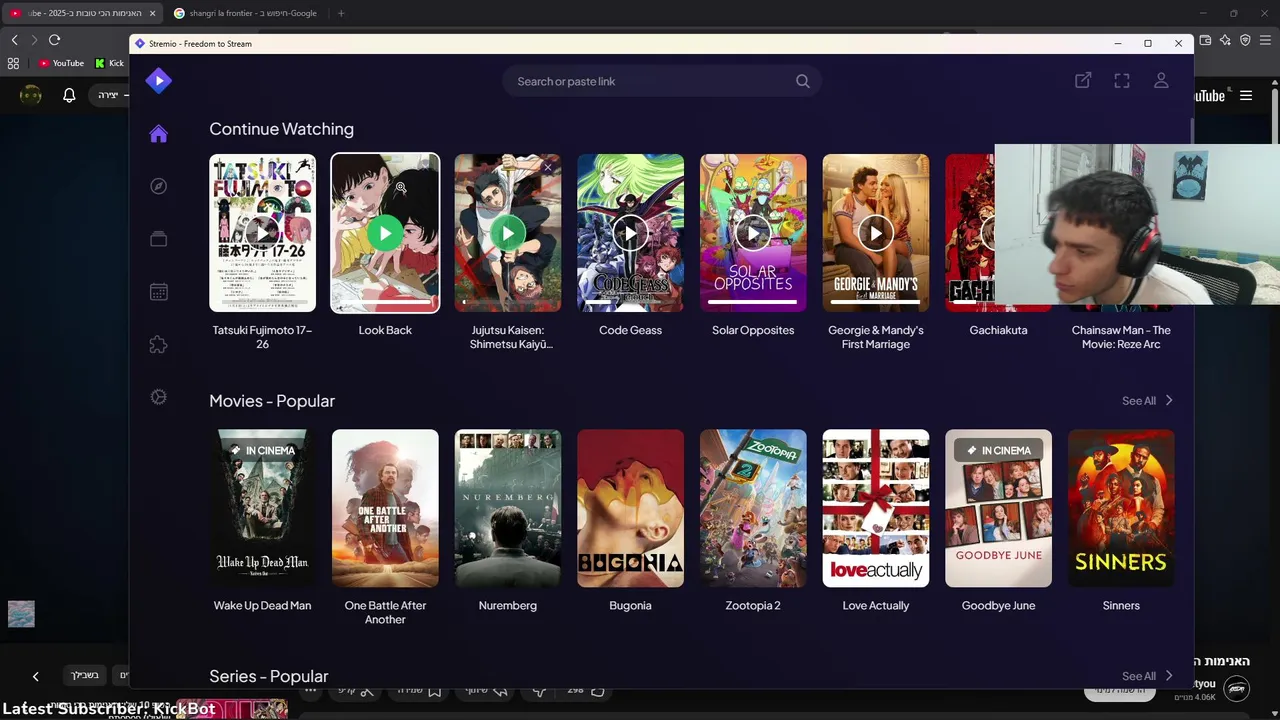
Task: Open a new browser tab with plus
Action: coord(341,13)
